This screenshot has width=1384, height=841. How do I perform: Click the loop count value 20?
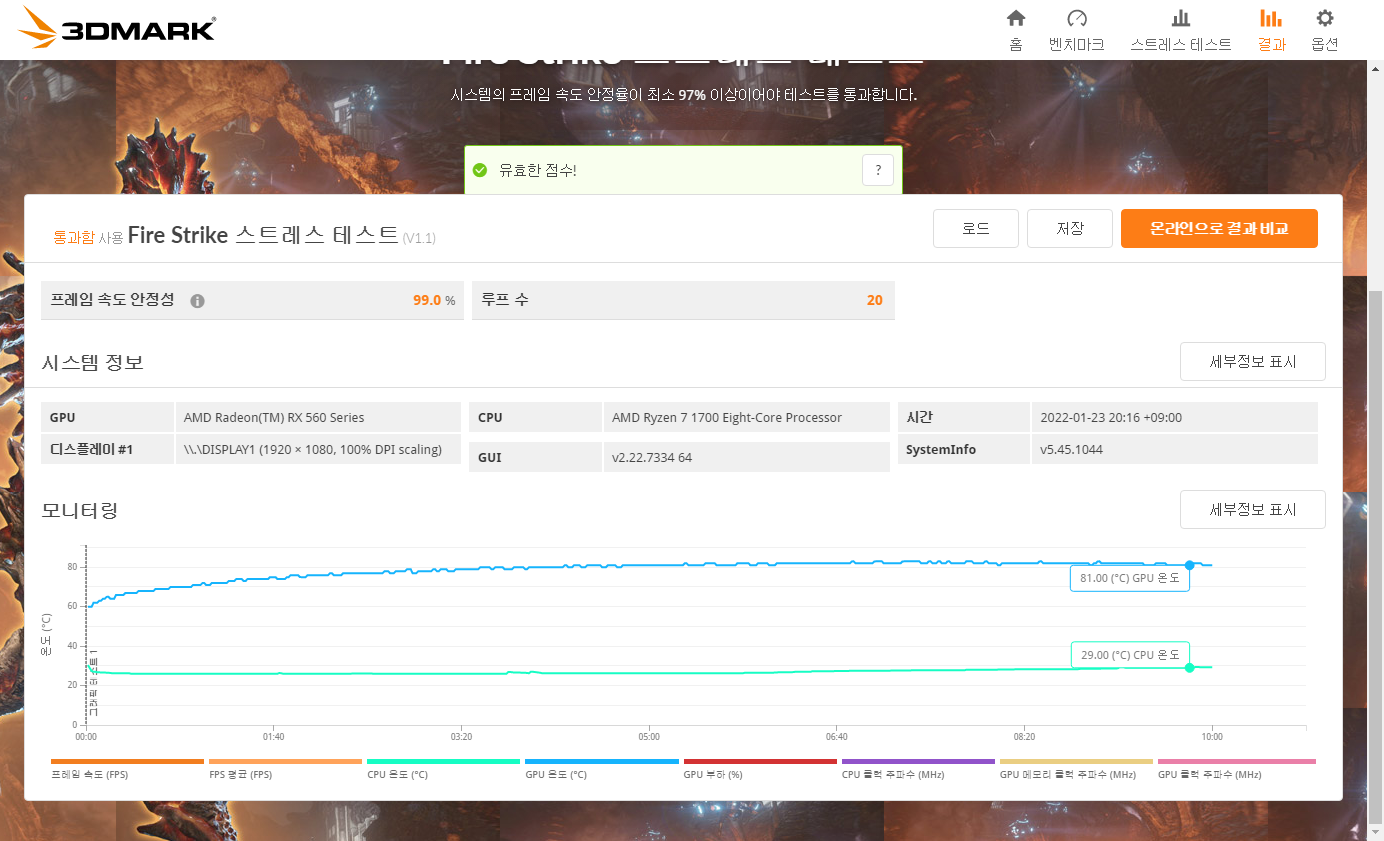tap(875, 300)
